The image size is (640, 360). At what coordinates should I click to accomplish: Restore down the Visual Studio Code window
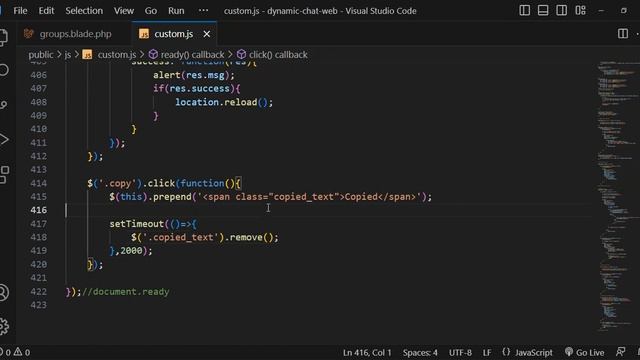click(624, 11)
